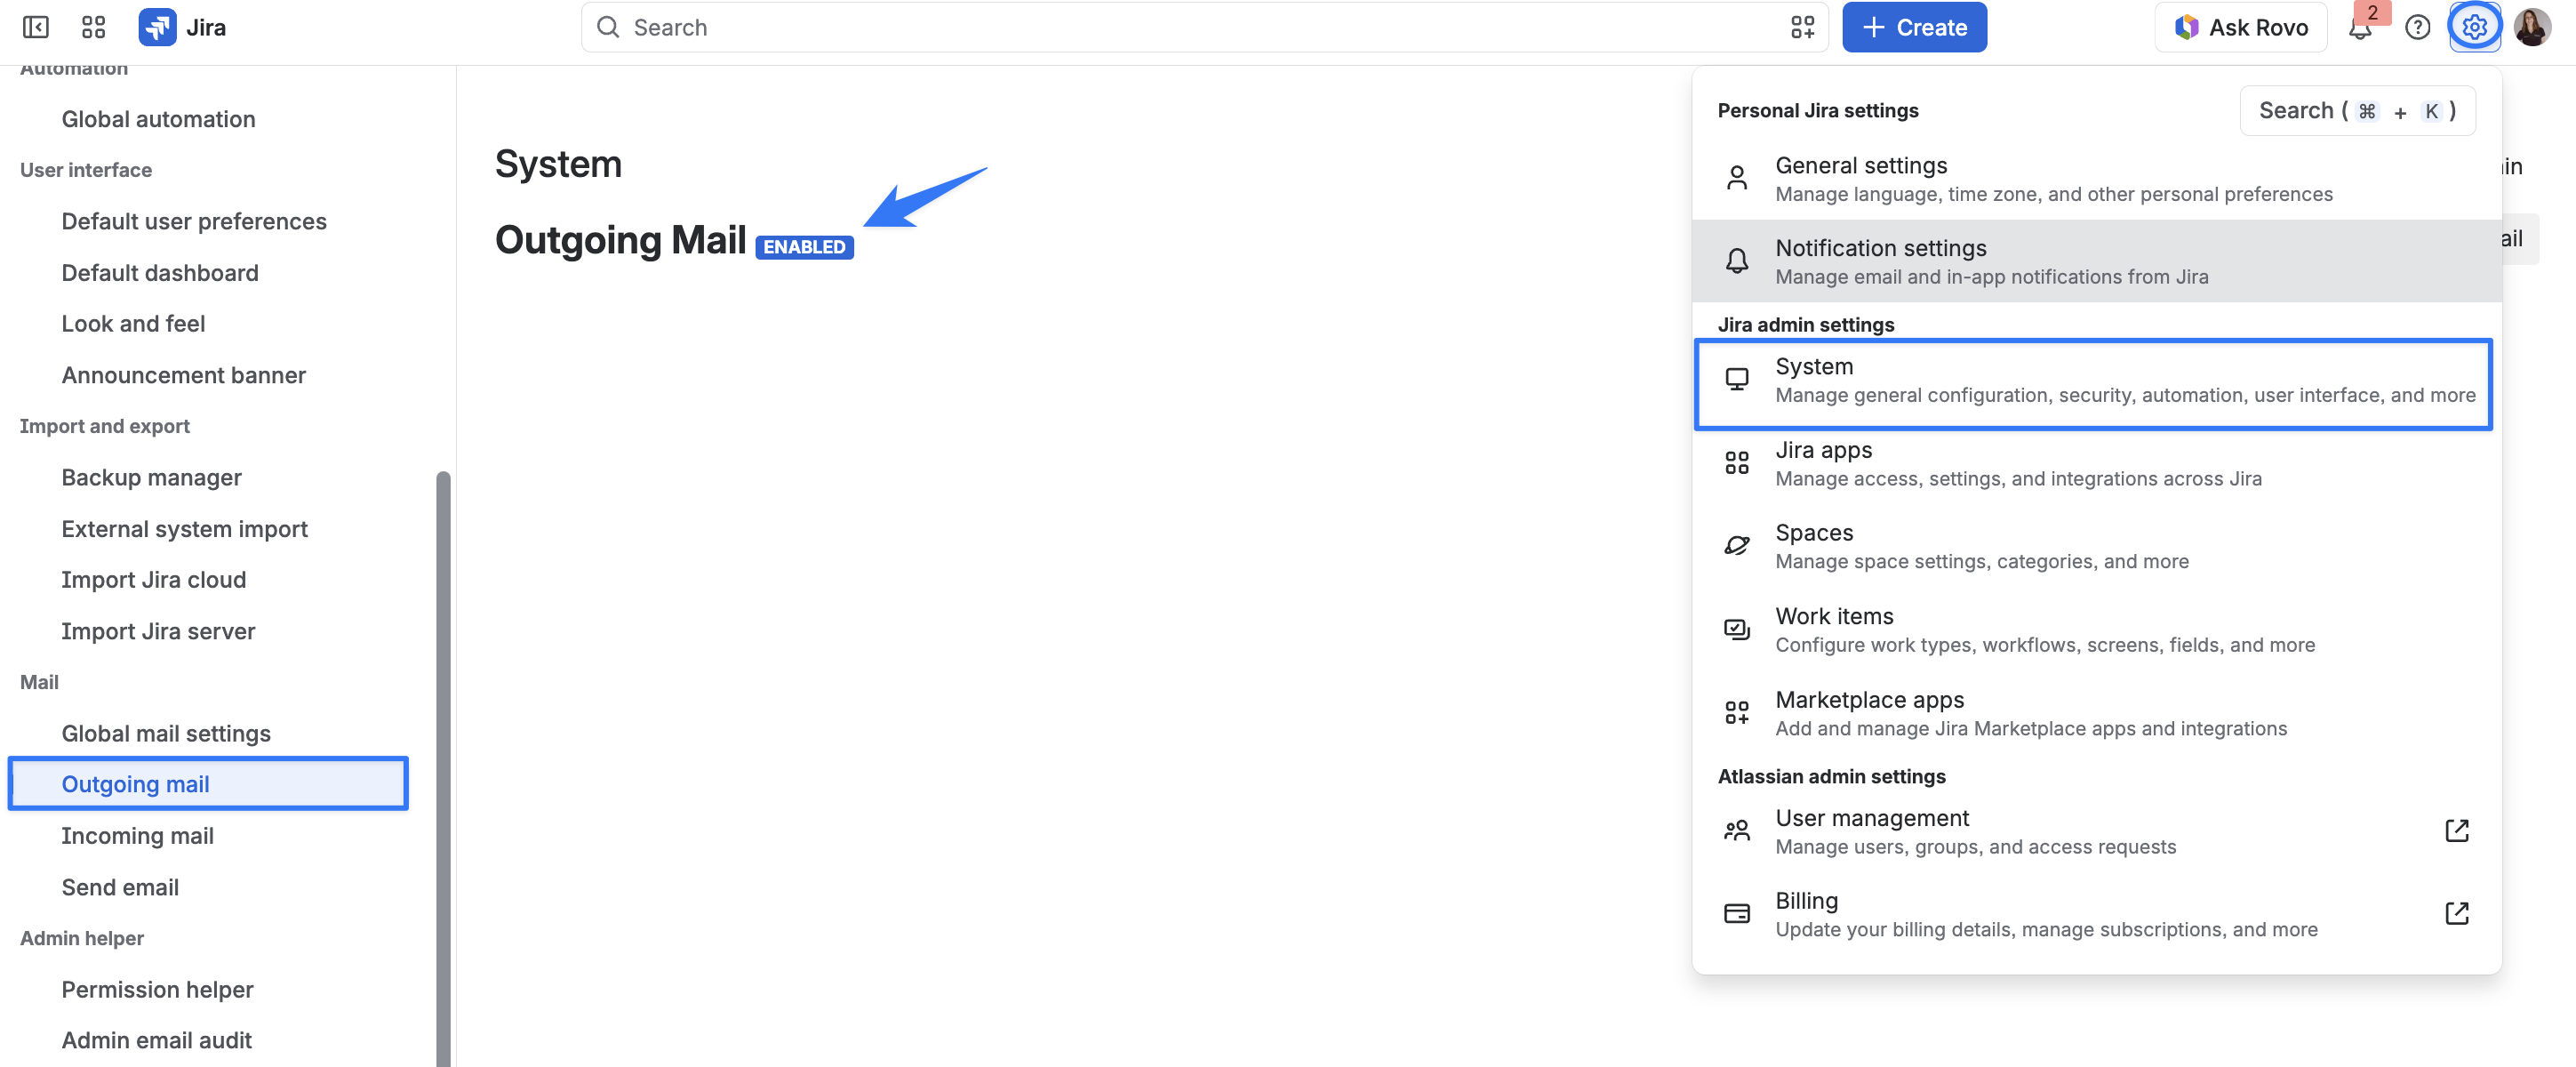This screenshot has height=1067, width=2576.
Task: Click the person icon next to General settings
Action: [x=1737, y=178]
